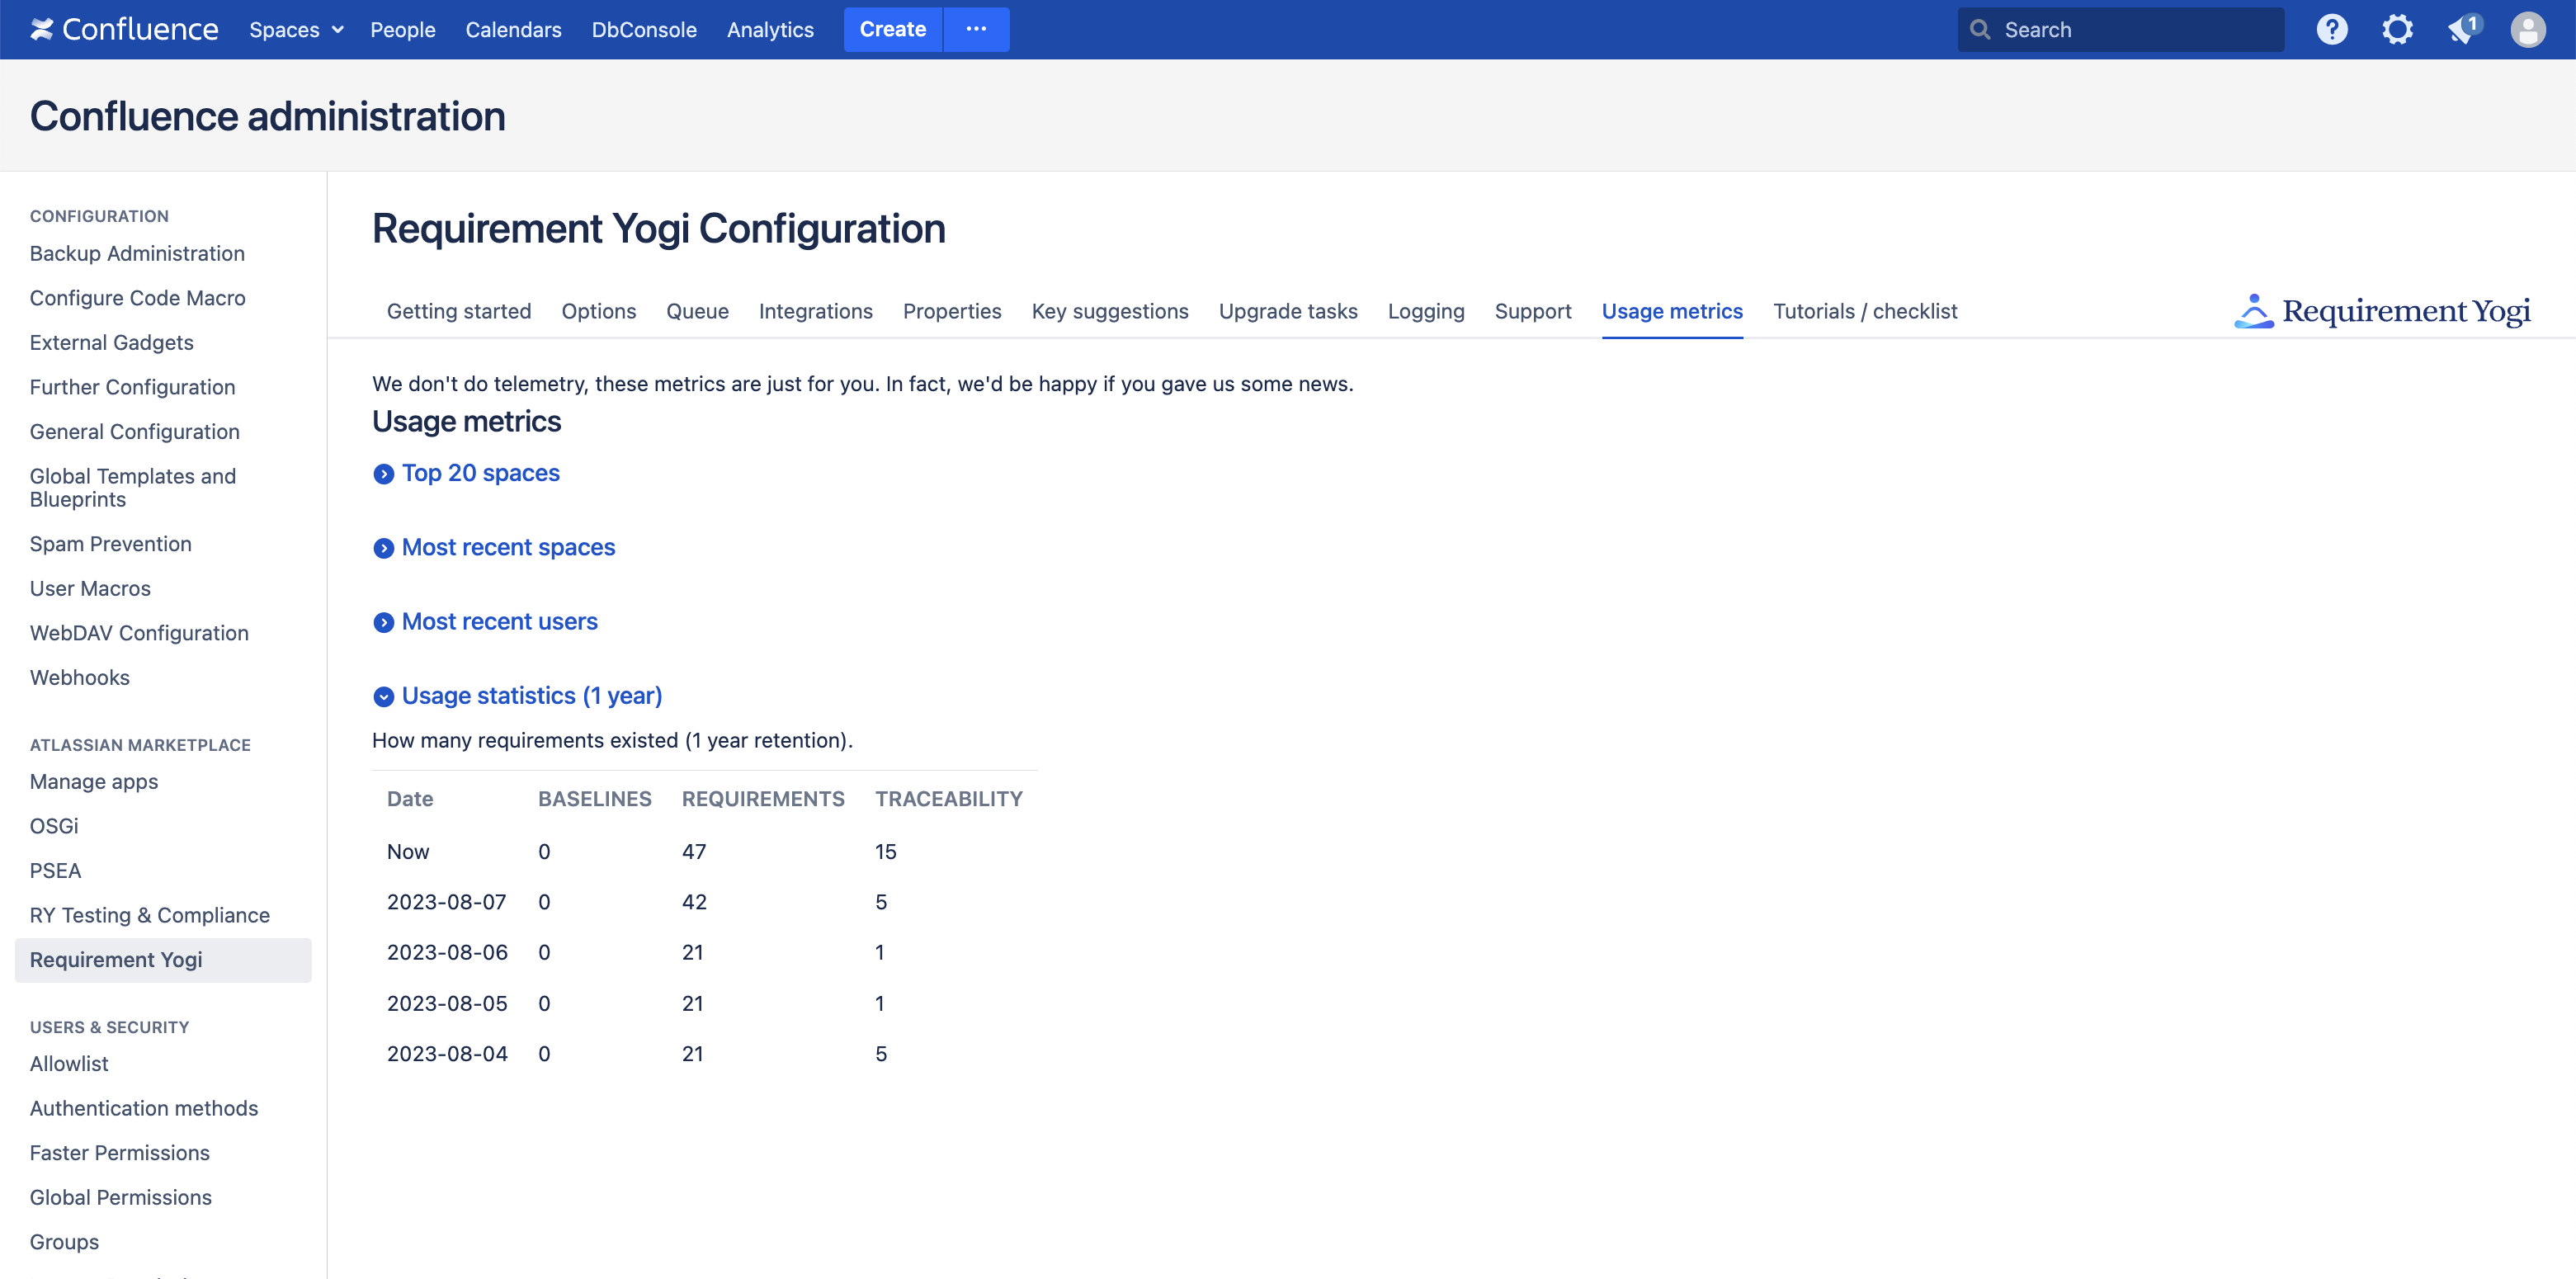Click the Requirement Yogi logo
Image resolution: width=2576 pixels, height=1279 pixels.
point(2382,311)
